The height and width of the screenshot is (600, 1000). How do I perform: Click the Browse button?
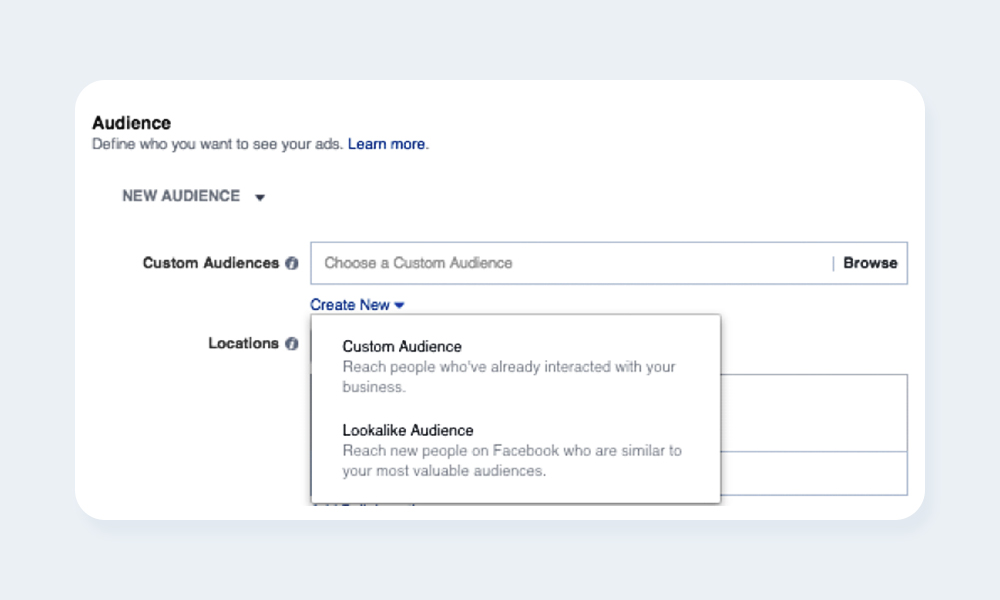[x=870, y=263]
